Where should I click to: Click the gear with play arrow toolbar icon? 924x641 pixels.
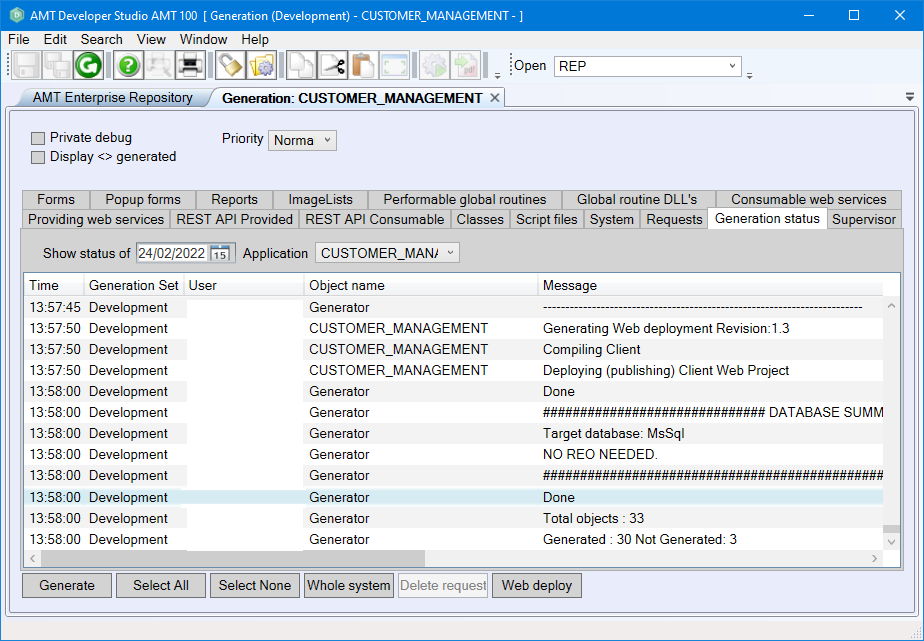click(x=435, y=65)
